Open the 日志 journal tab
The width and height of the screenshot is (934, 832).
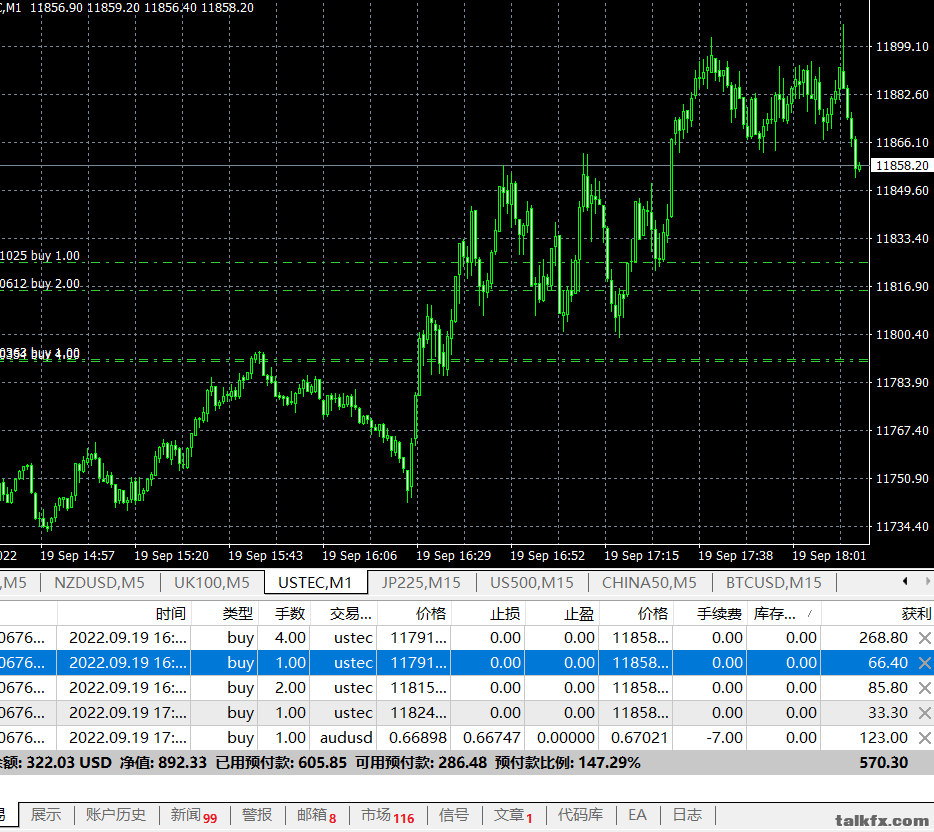coord(687,815)
